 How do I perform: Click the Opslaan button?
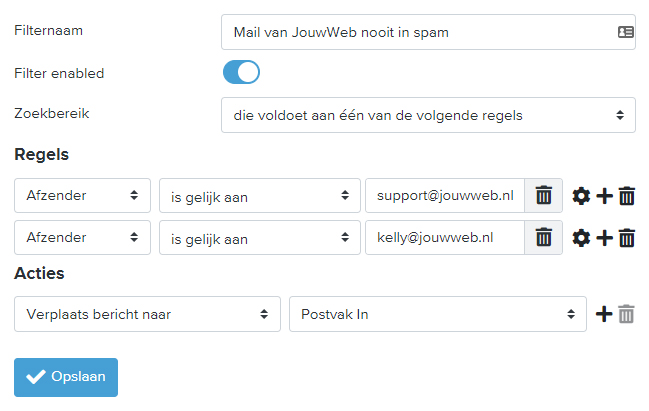[x=66, y=377]
